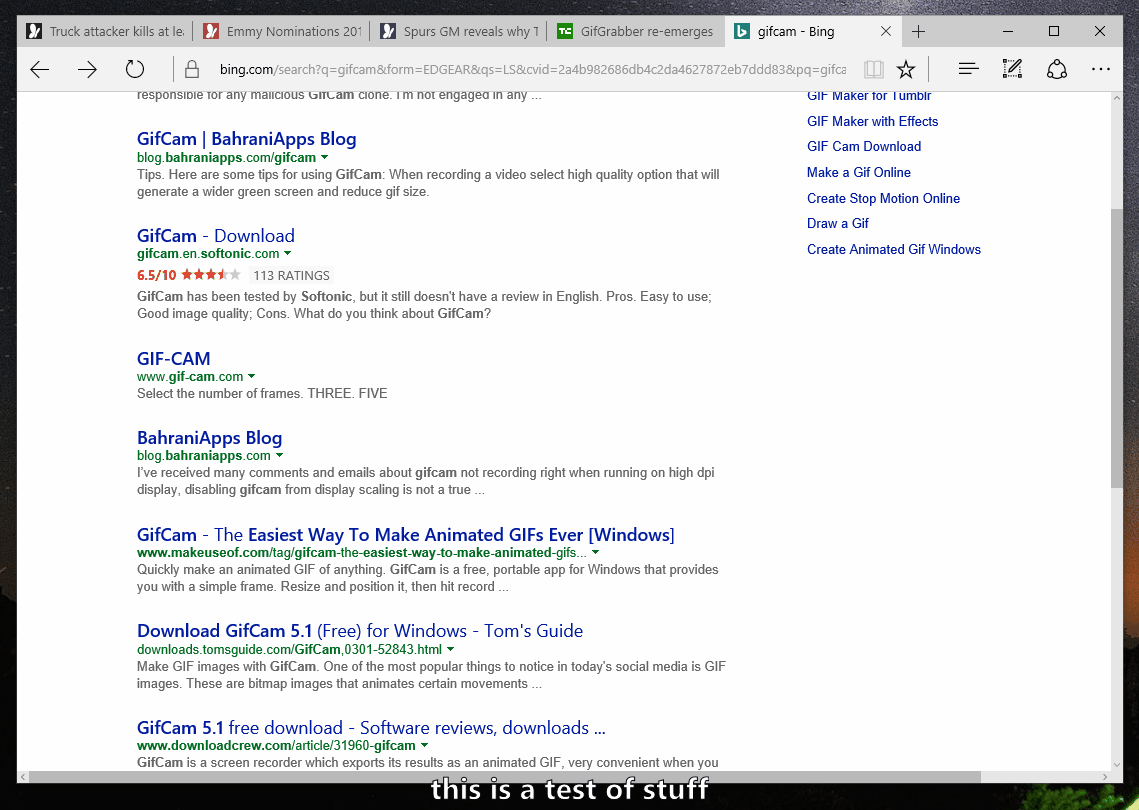Viewport: 1139px width, 810px height.
Task: Expand dropdown next to makeuseof.com URL
Action: coord(596,553)
